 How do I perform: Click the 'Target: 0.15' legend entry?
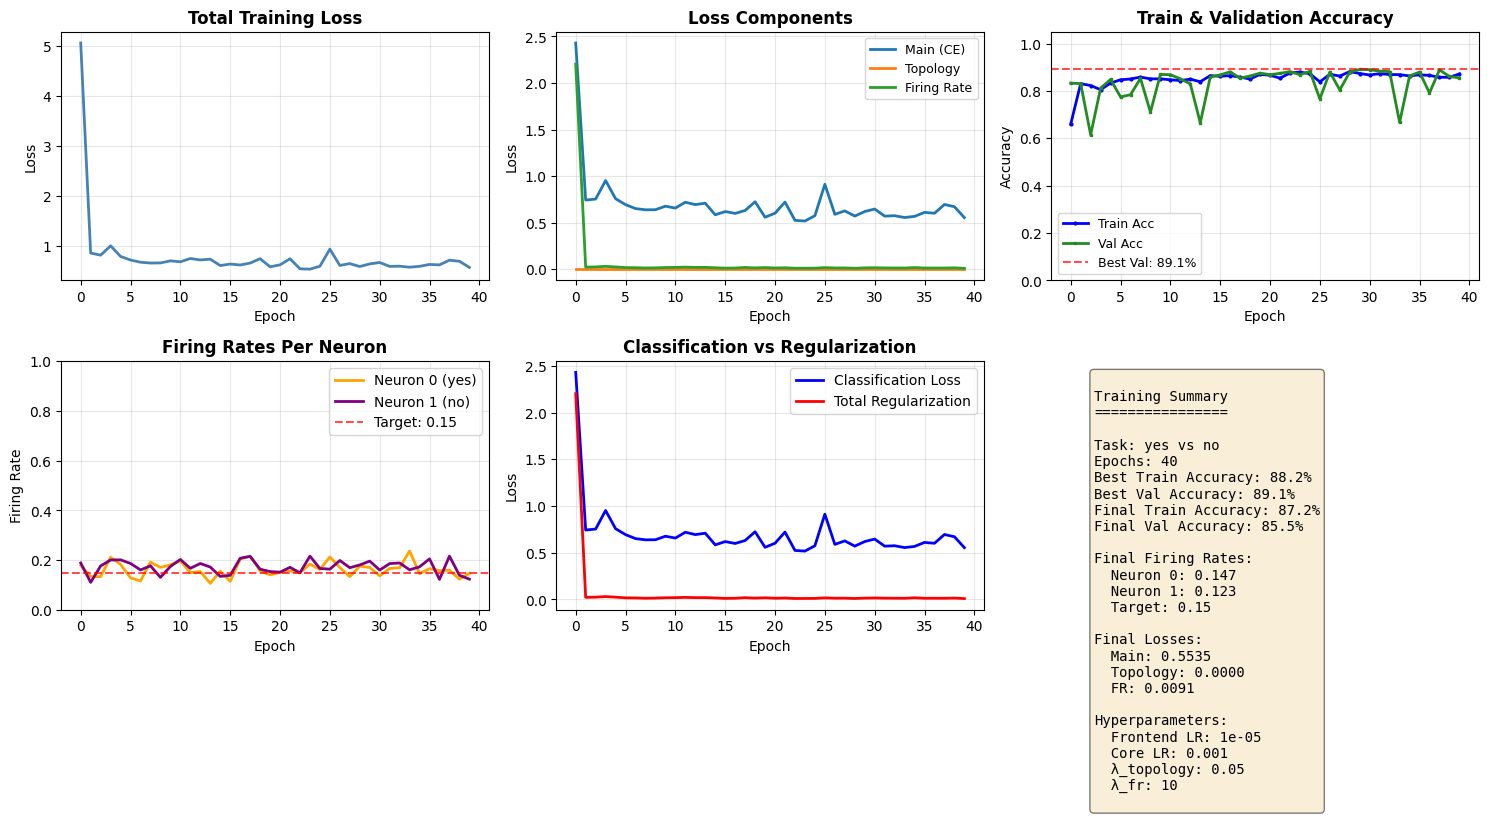[415, 423]
